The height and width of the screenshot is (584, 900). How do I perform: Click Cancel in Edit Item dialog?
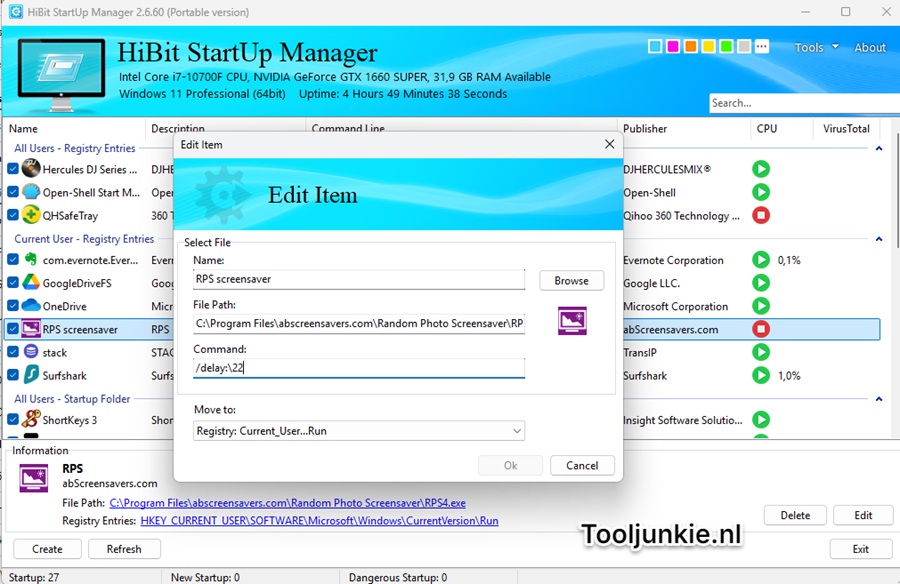click(582, 465)
